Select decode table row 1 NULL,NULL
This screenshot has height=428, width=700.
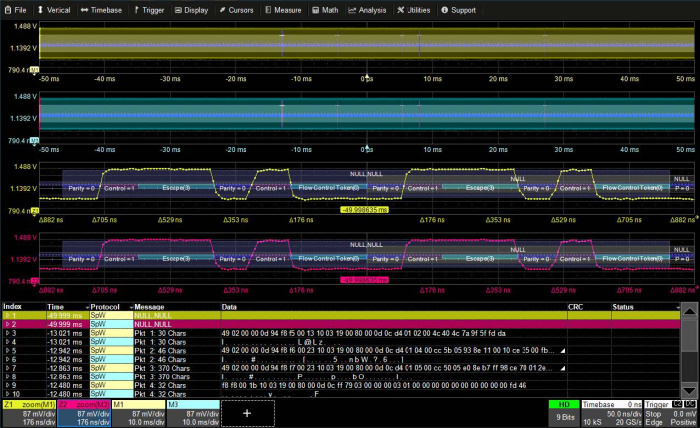click(150, 315)
